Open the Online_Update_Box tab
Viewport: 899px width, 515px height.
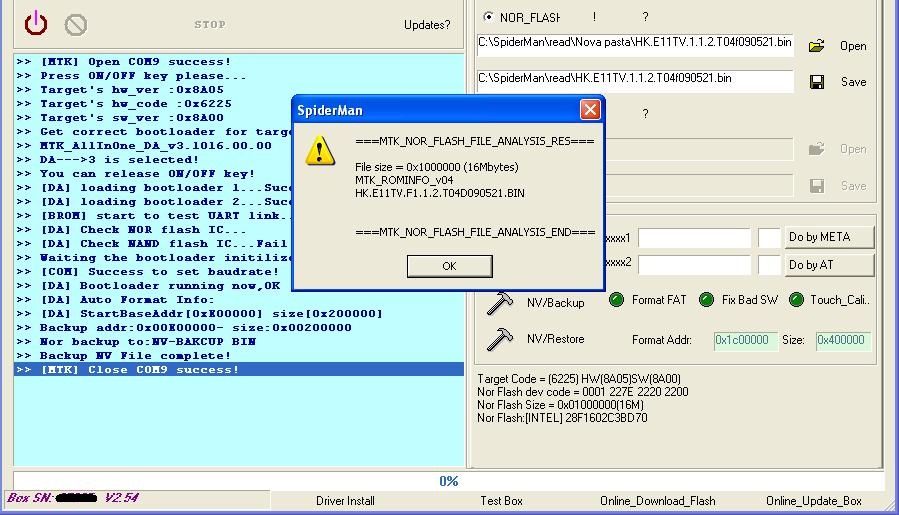point(814,501)
